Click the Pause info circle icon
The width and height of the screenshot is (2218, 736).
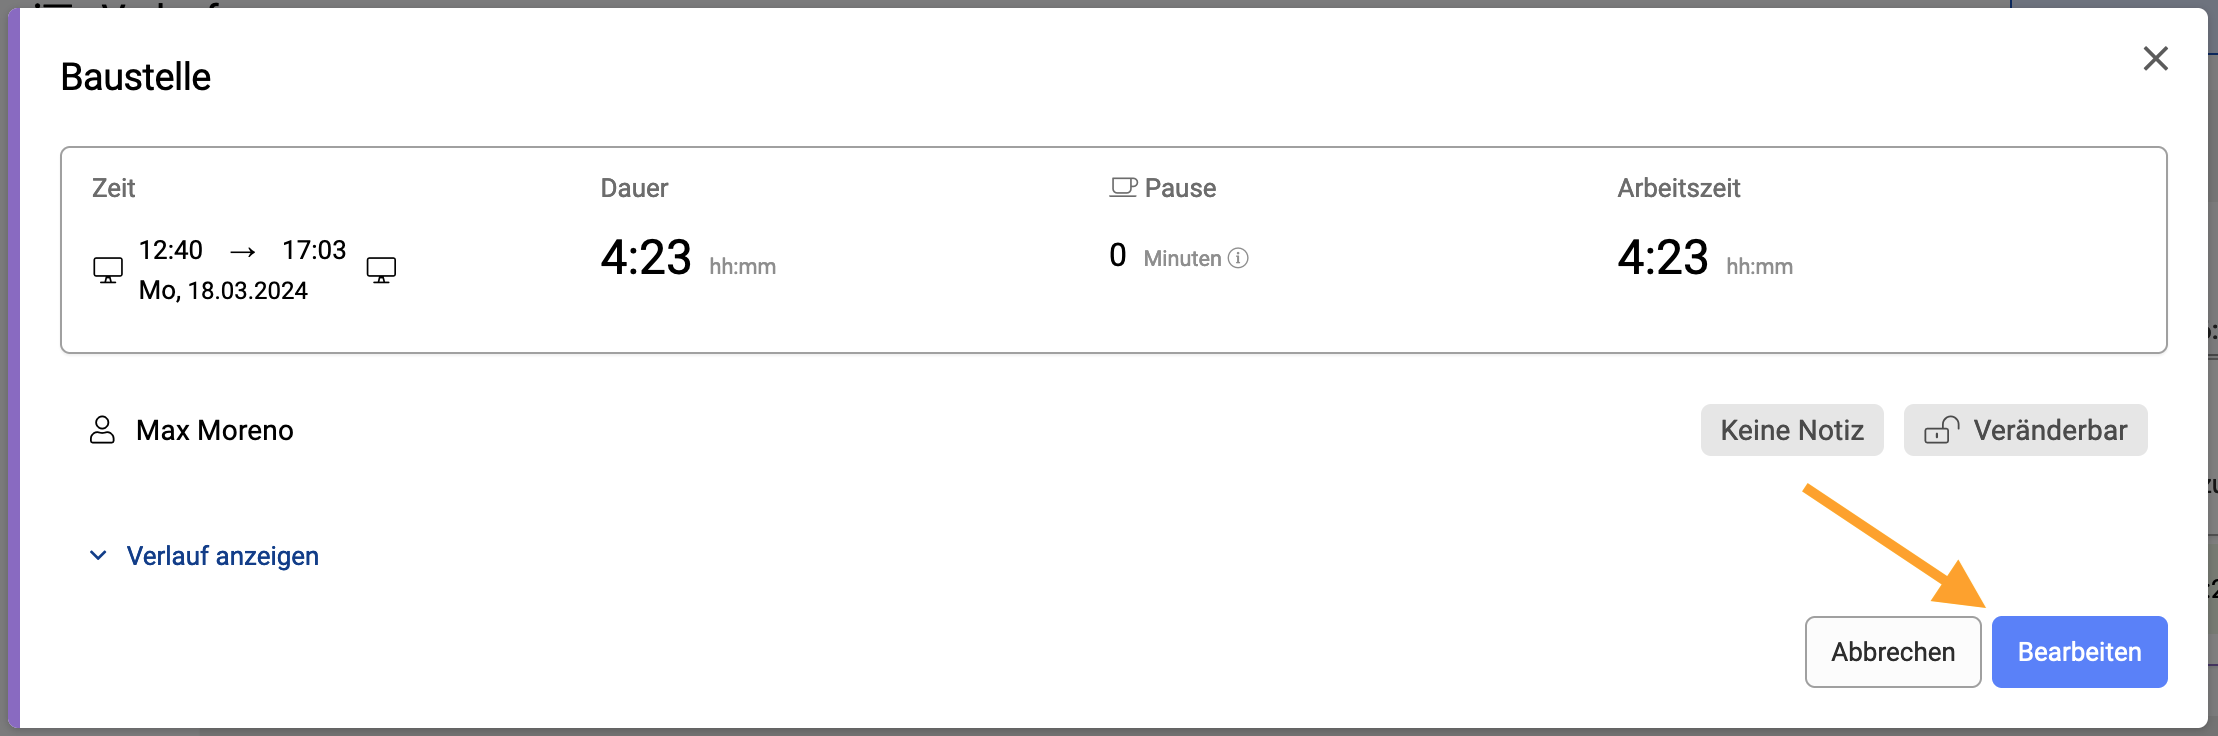coord(1238,258)
